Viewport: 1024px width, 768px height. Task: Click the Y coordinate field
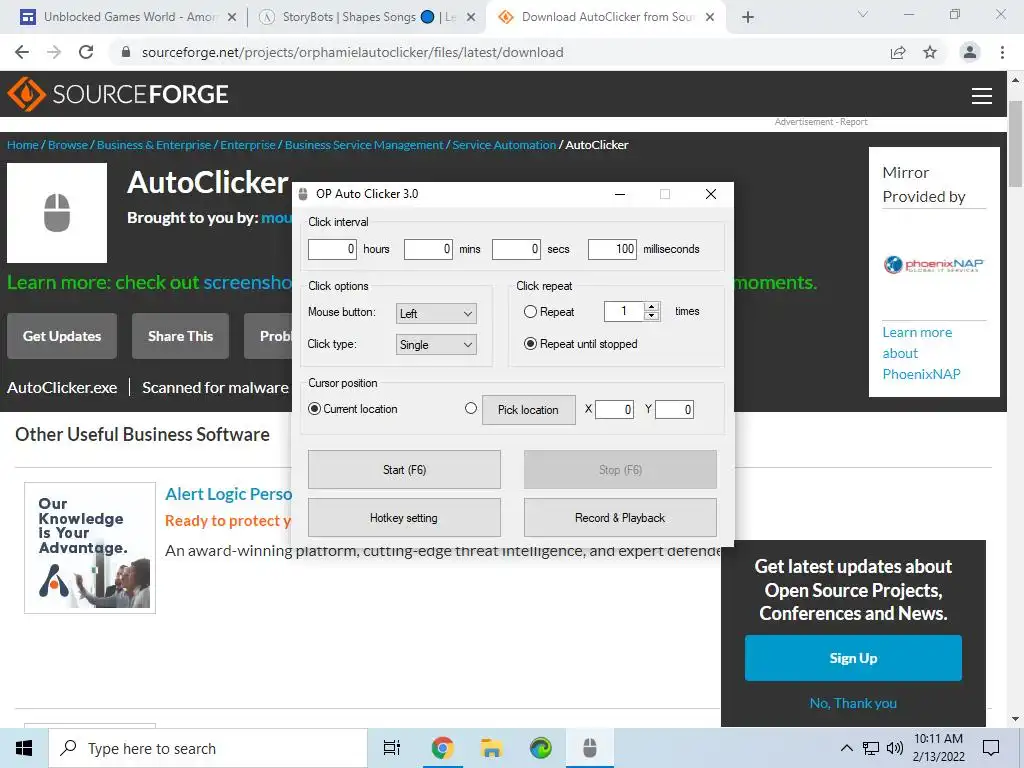674,409
